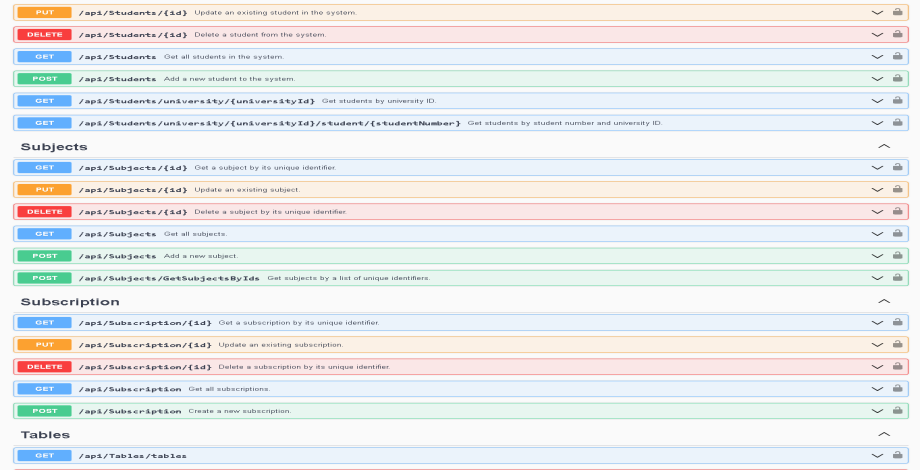Click lock icon on PUT /api/Students/{id}
Image resolution: width=920 pixels, height=470 pixels.
click(x=897, y=13)
